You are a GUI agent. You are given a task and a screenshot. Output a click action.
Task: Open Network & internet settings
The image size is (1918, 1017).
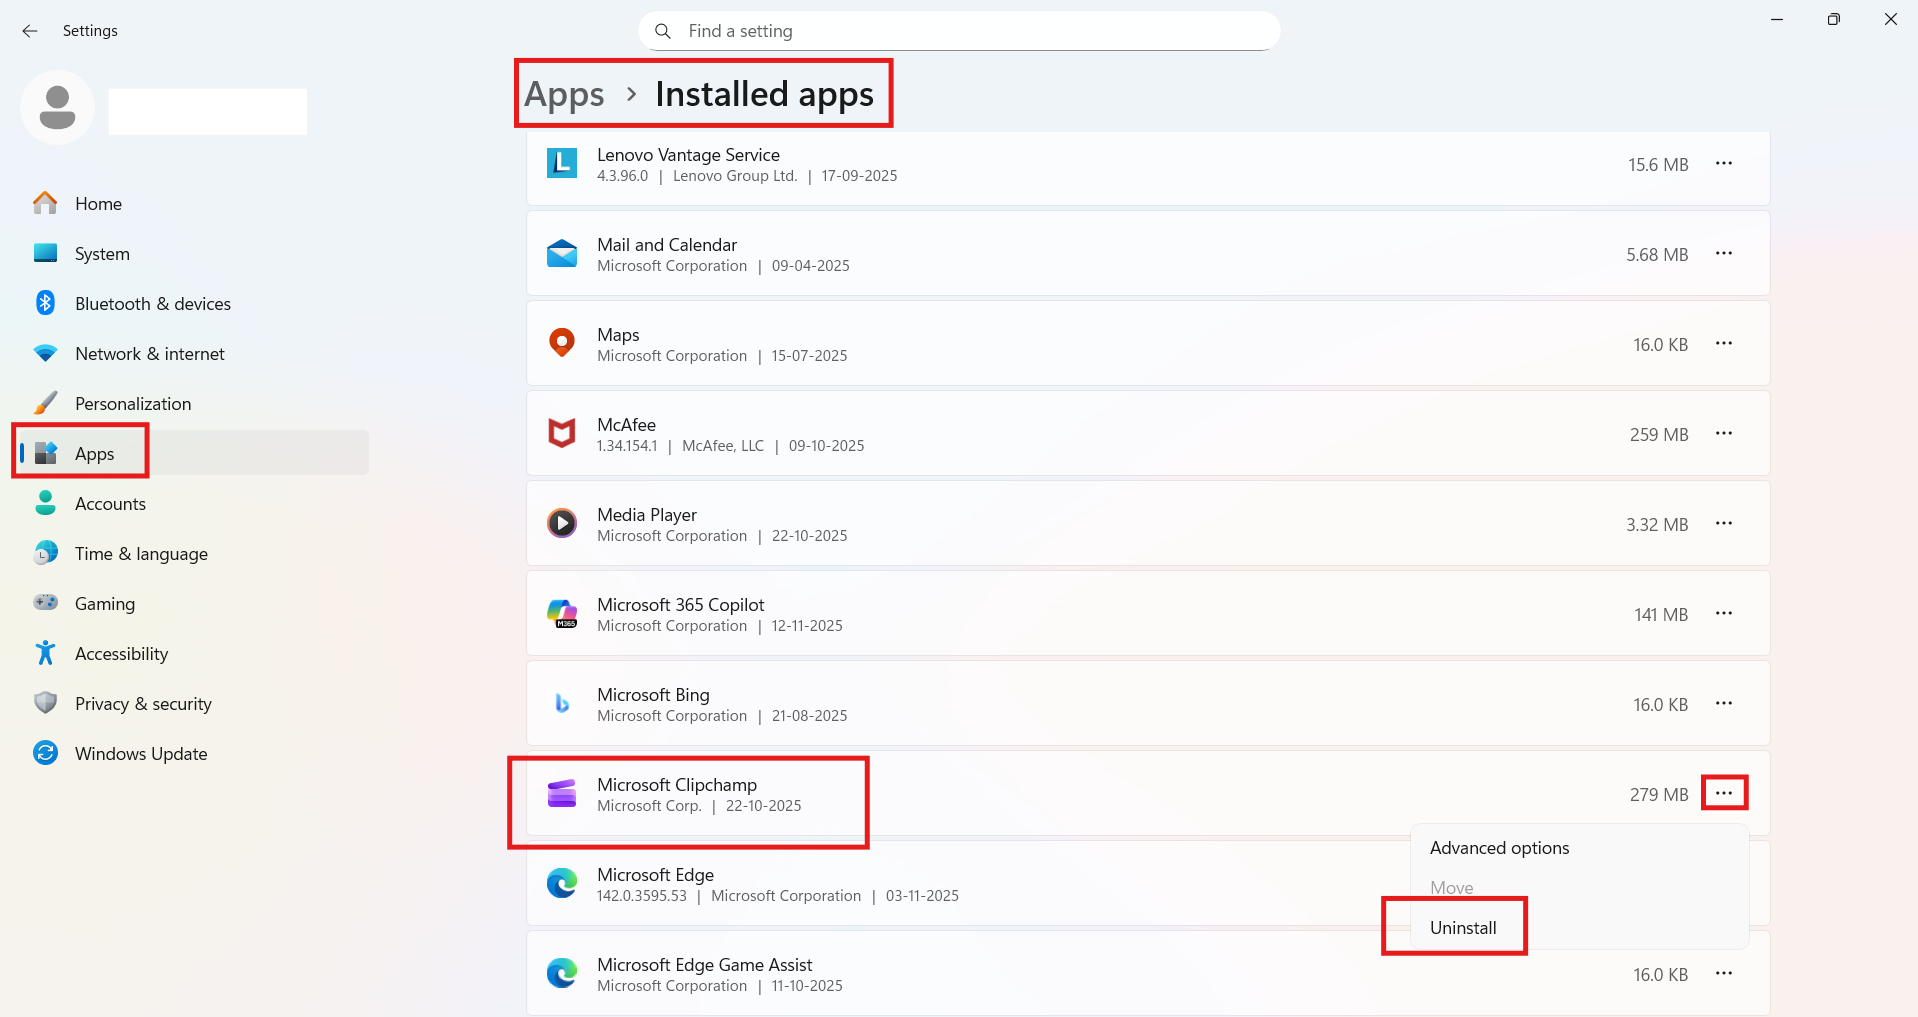[149, 353]
